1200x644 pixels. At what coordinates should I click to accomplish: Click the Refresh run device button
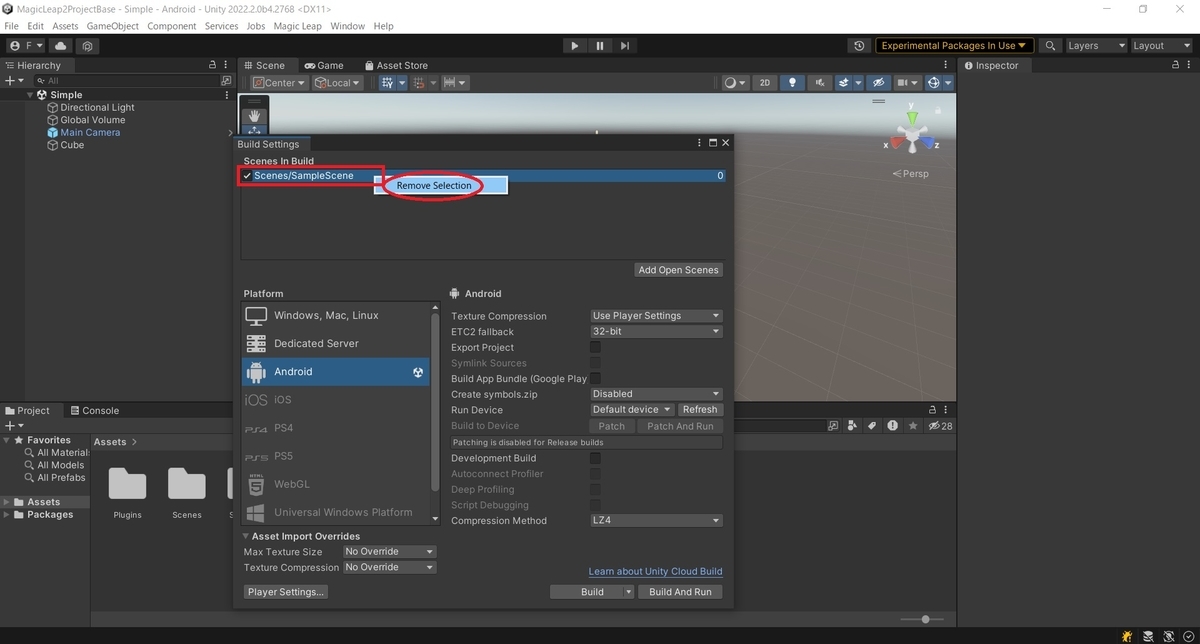[700, 410]
